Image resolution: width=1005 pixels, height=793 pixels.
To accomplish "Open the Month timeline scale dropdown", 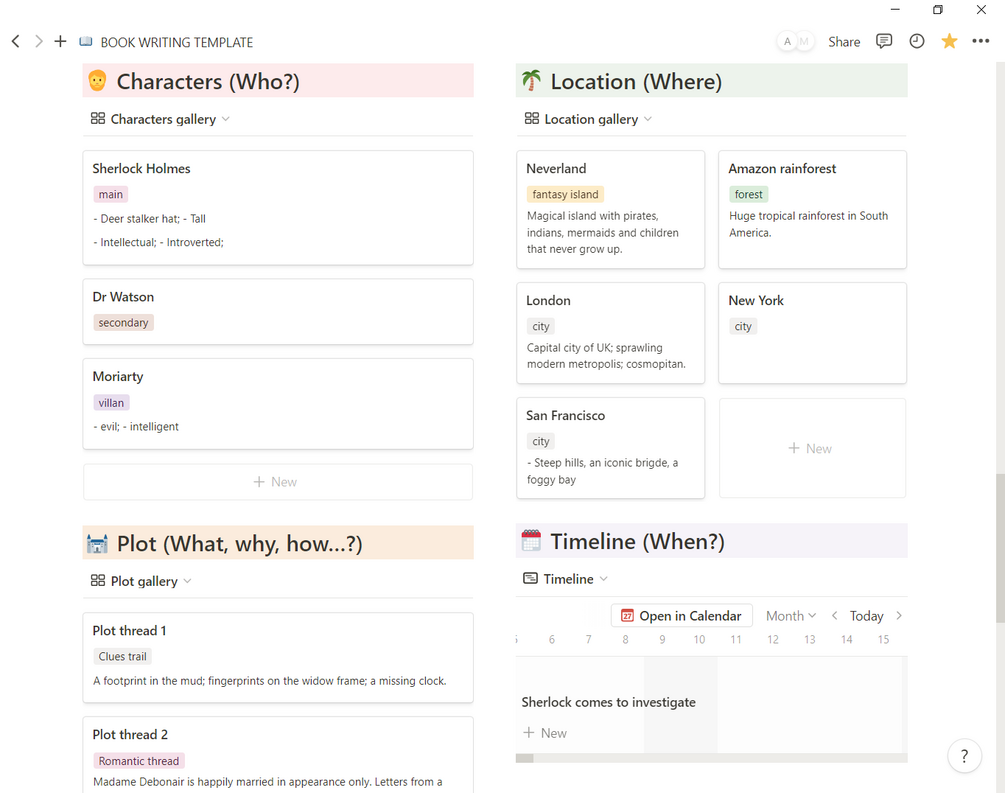I will [791, 616].
